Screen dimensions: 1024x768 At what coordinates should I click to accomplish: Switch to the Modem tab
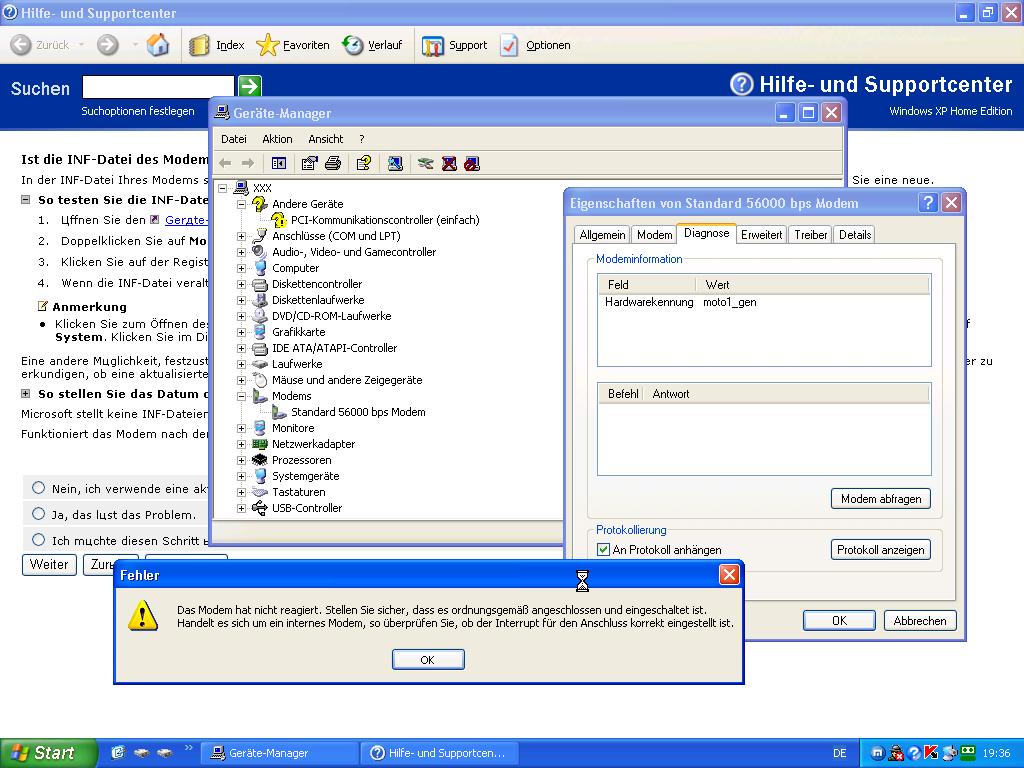pos(654,235)
